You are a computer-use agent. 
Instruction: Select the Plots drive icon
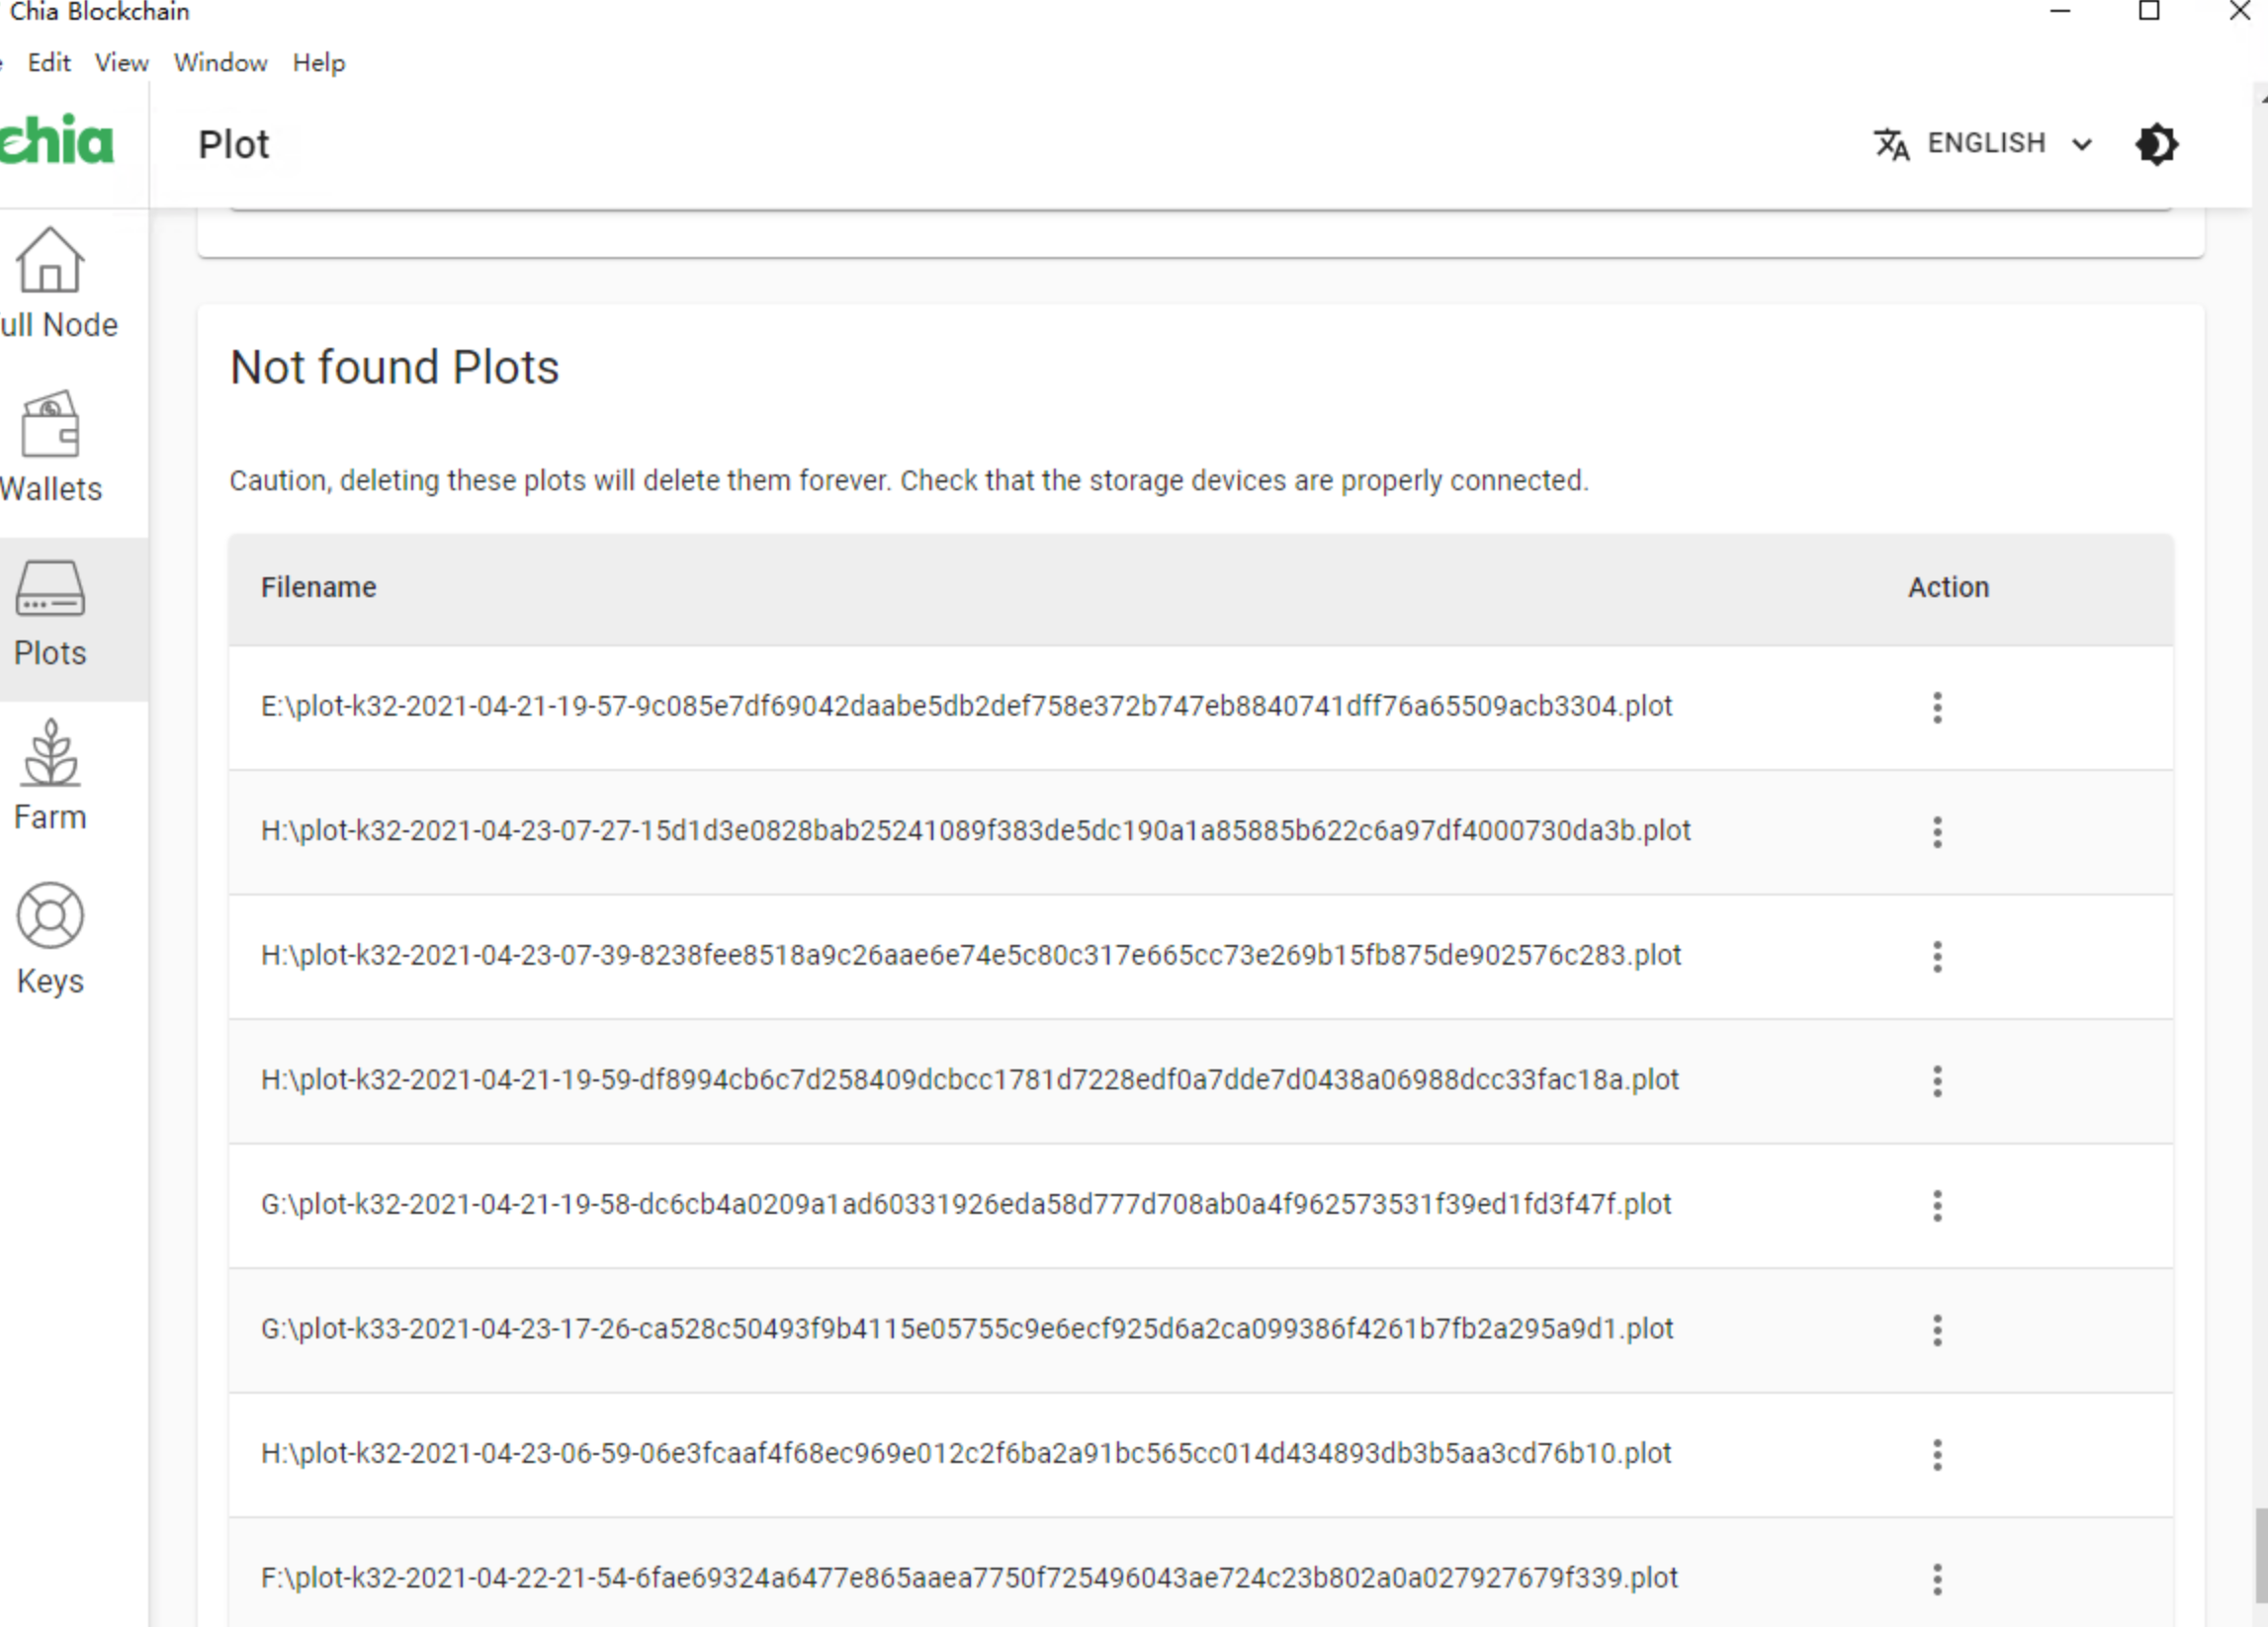coord(50,589)
